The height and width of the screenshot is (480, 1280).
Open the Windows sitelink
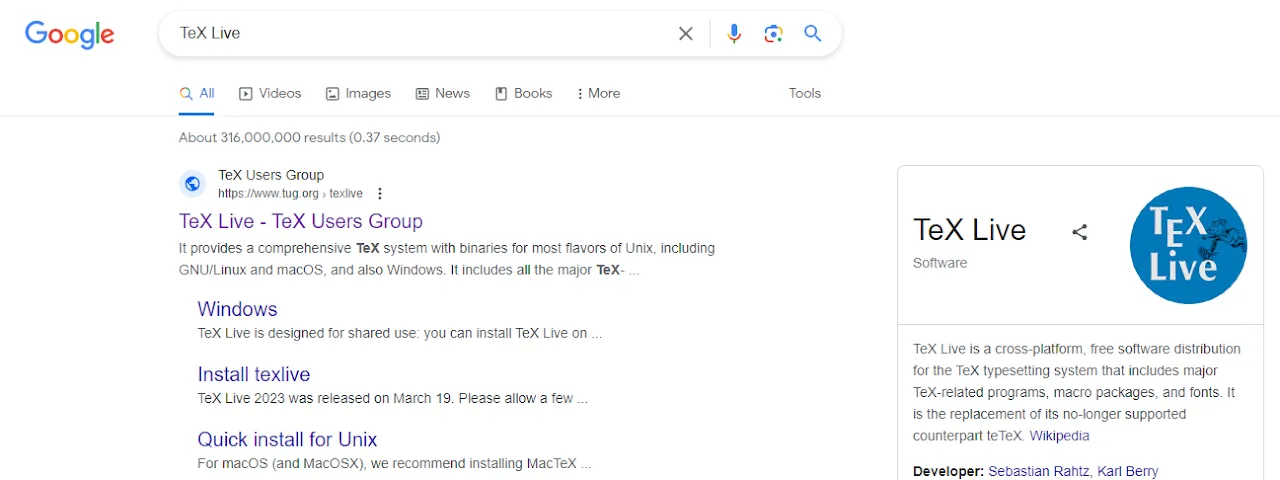[237, 309]
